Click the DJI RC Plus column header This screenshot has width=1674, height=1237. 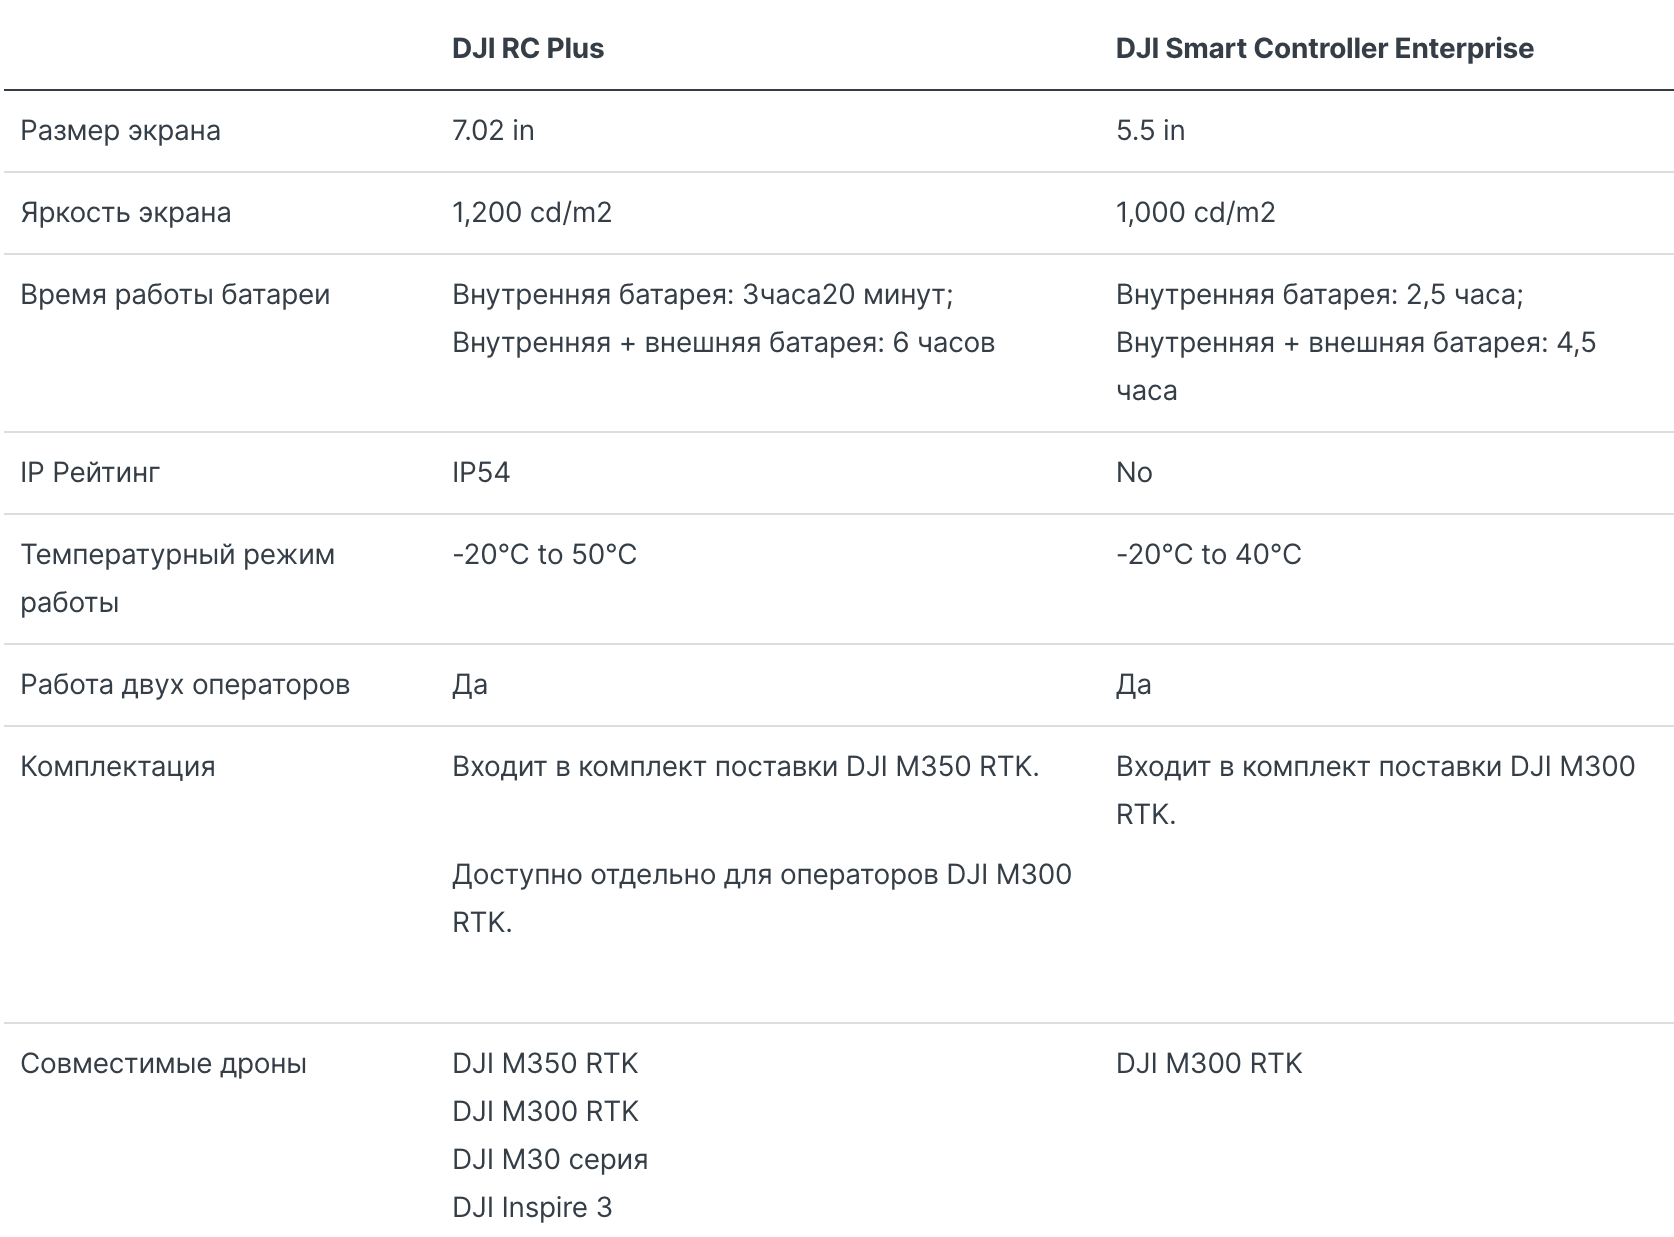pos(528,48)
